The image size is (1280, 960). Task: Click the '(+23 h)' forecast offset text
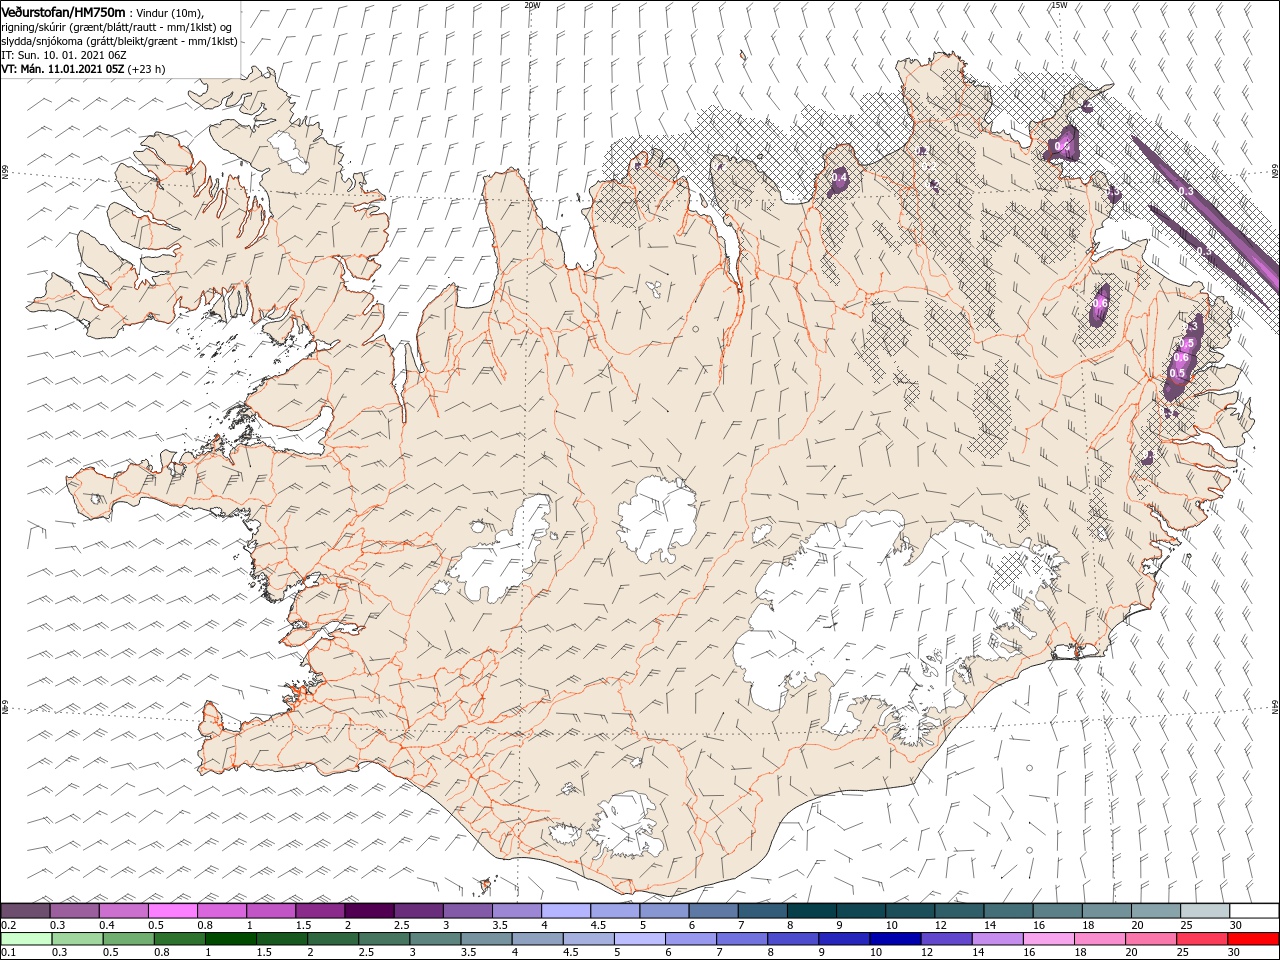146,69
